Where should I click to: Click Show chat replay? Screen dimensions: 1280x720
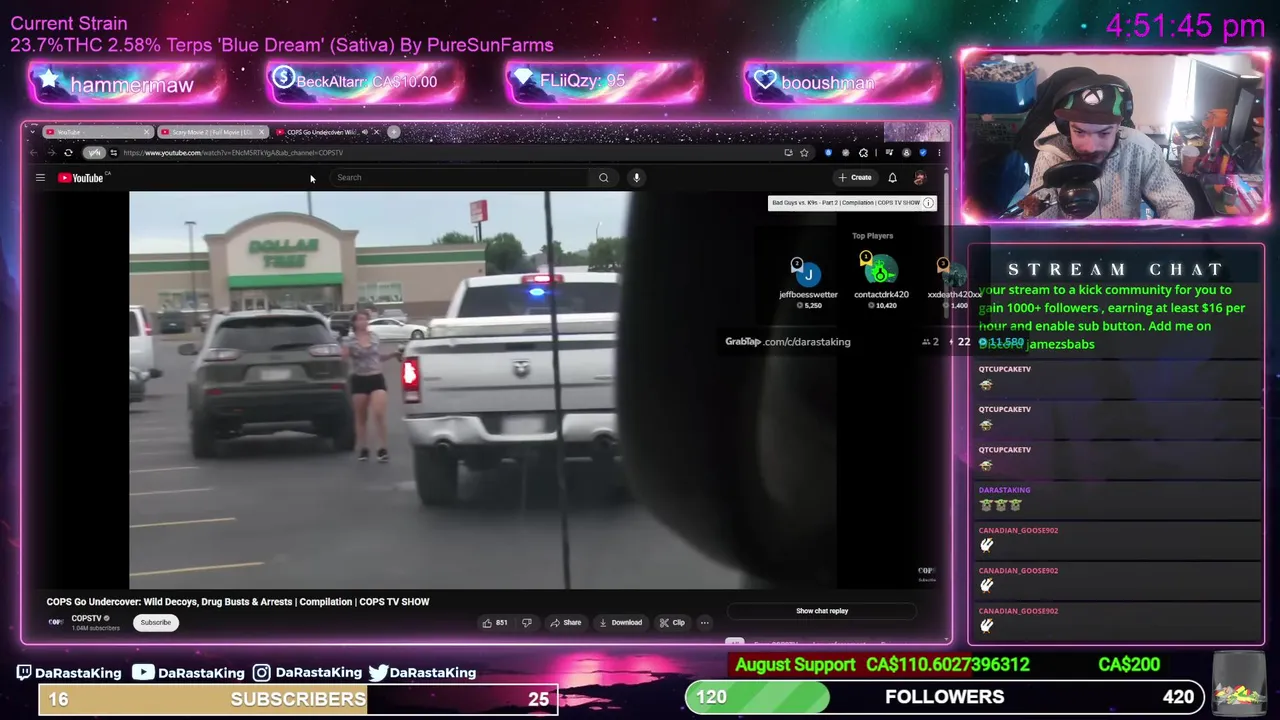click(822, 611)
